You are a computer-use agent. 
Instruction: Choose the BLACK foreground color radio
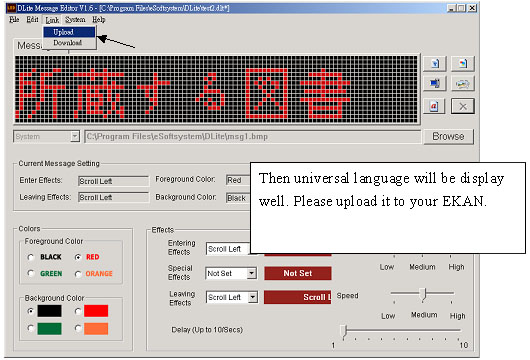pos(31,257)
